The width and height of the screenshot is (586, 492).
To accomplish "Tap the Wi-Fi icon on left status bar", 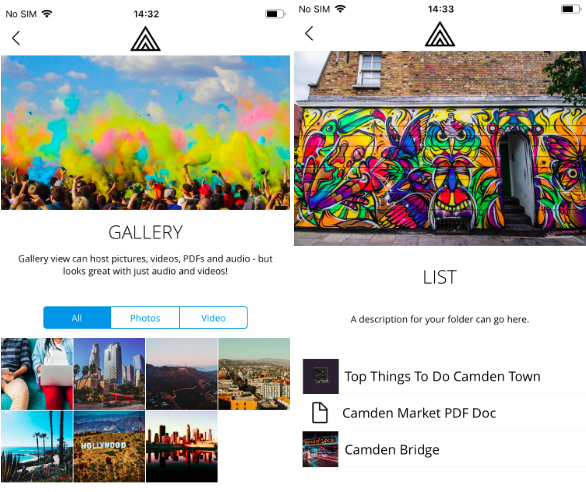I will coord(47,14).
